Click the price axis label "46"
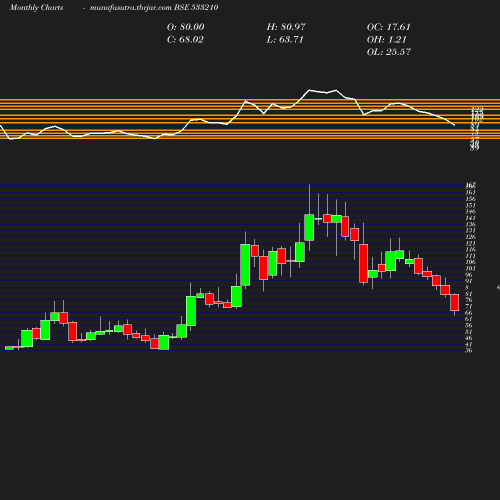The height and width of the screenshot is (500, 500). pos(469,338)
